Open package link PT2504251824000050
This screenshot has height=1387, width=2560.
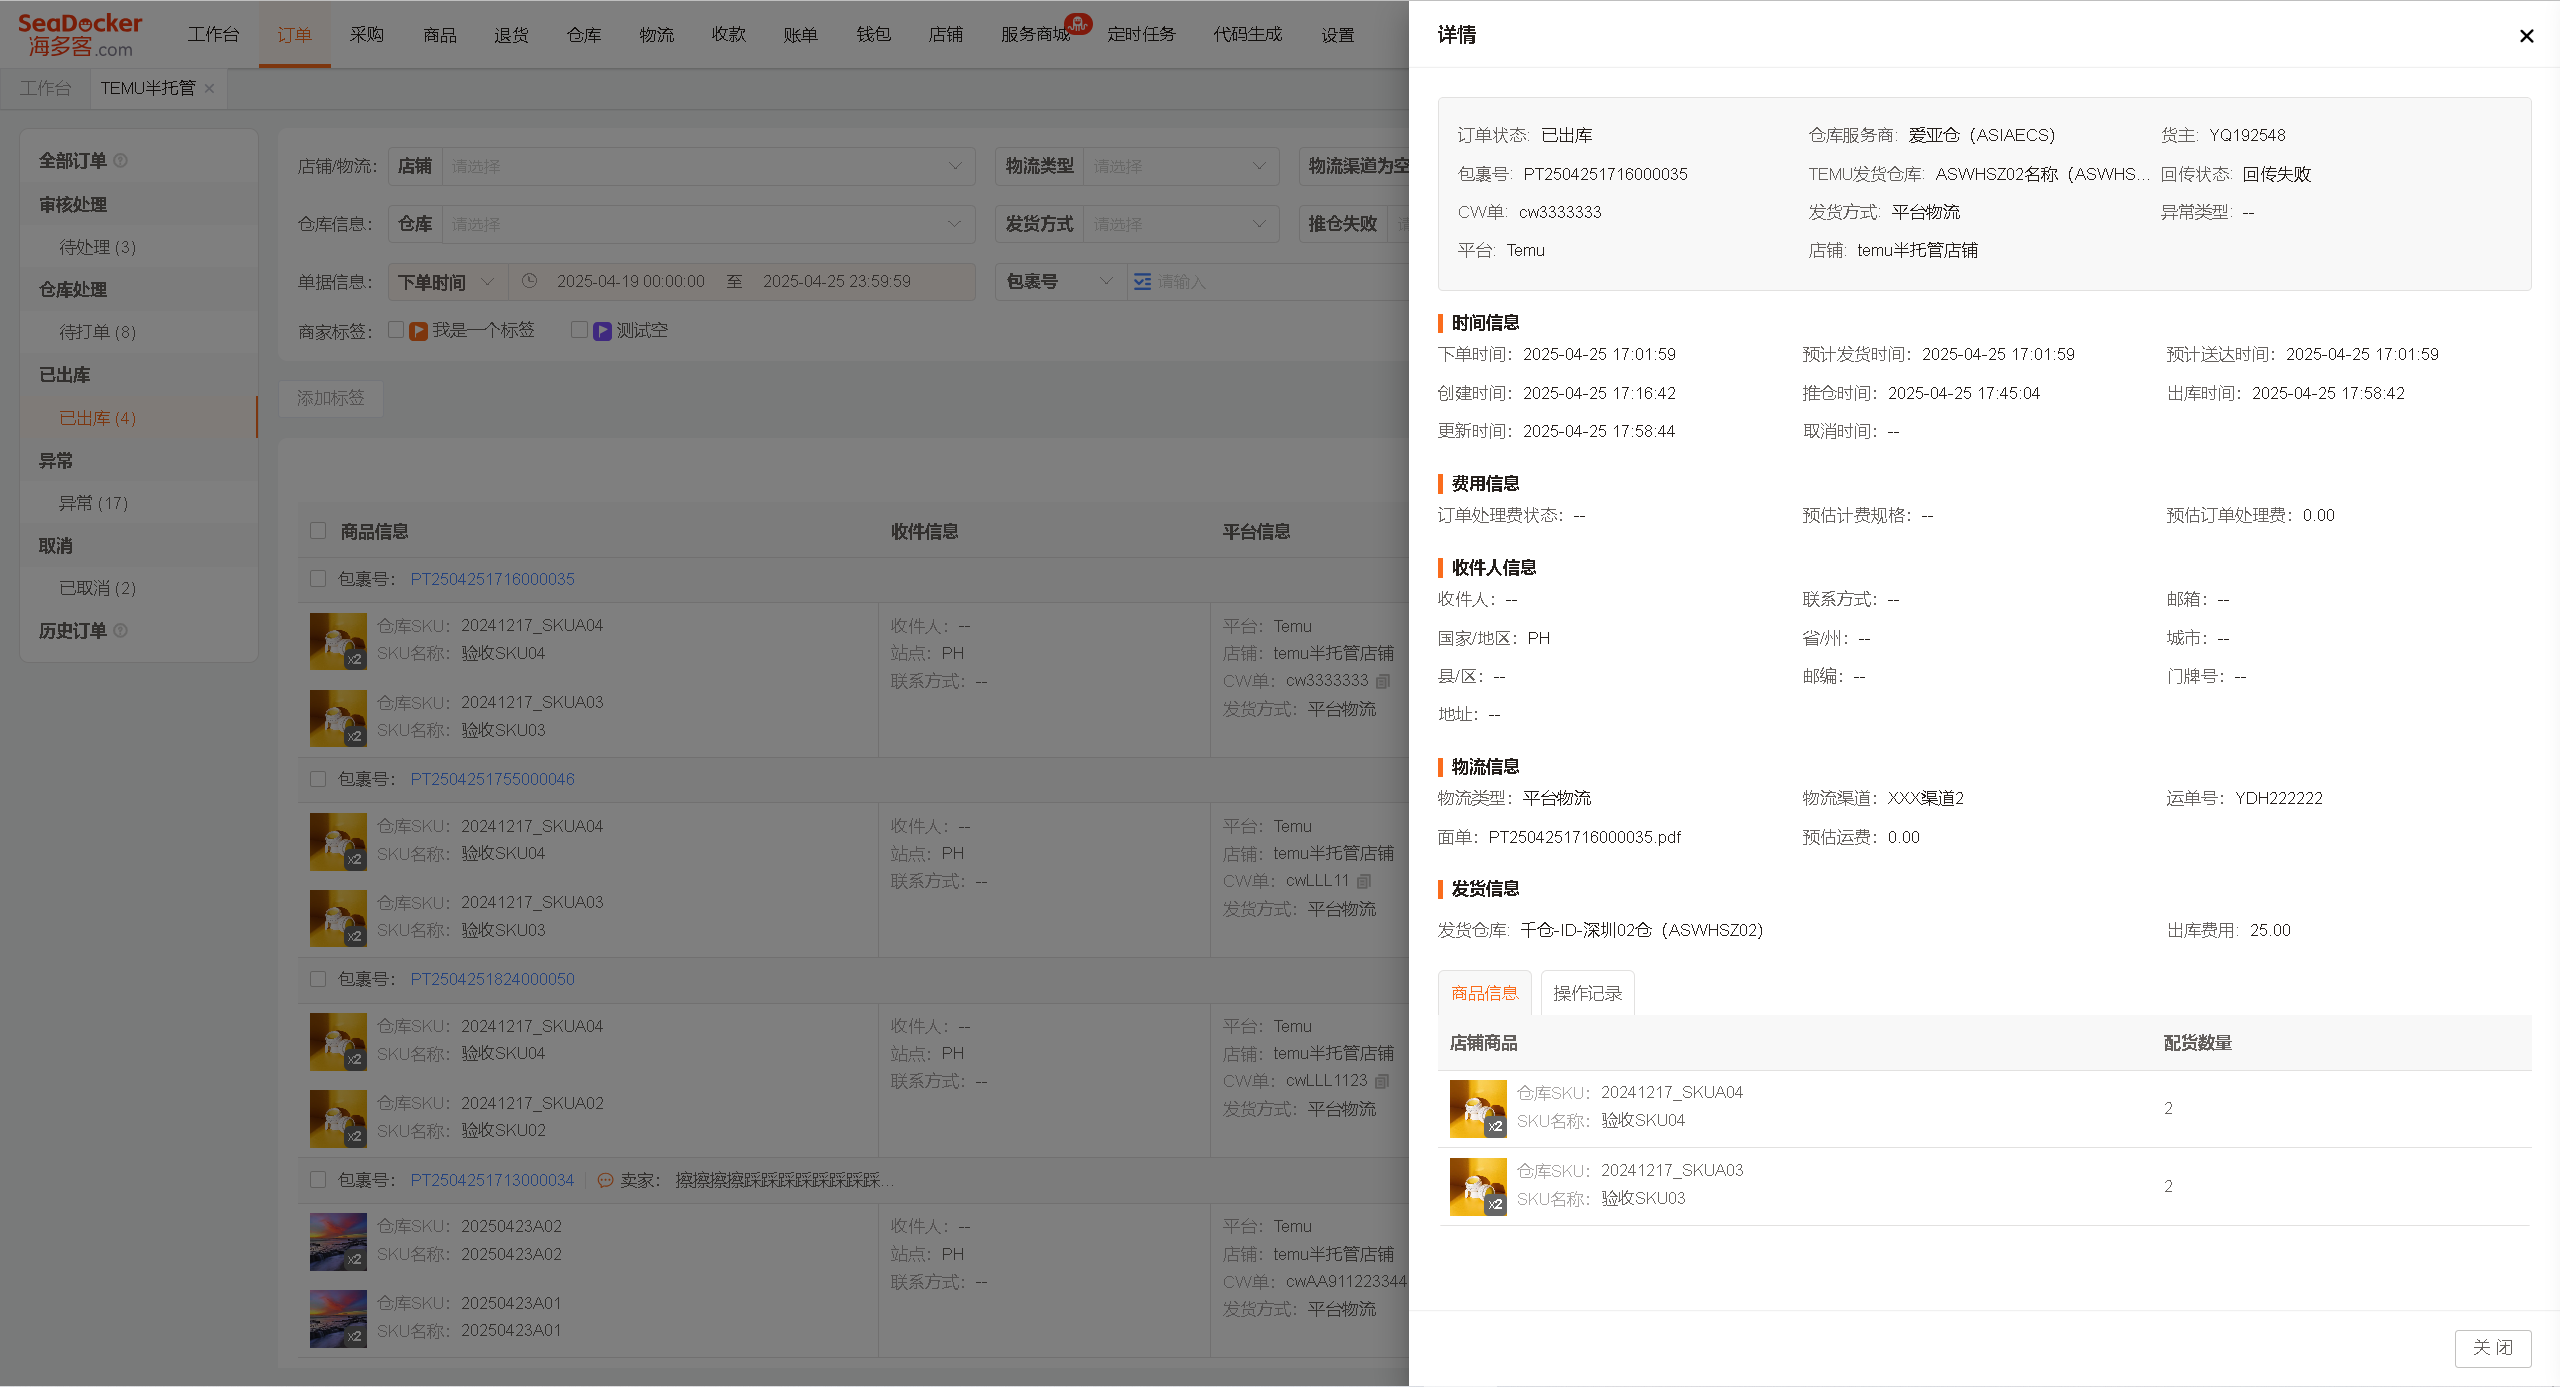coord(492,979)
